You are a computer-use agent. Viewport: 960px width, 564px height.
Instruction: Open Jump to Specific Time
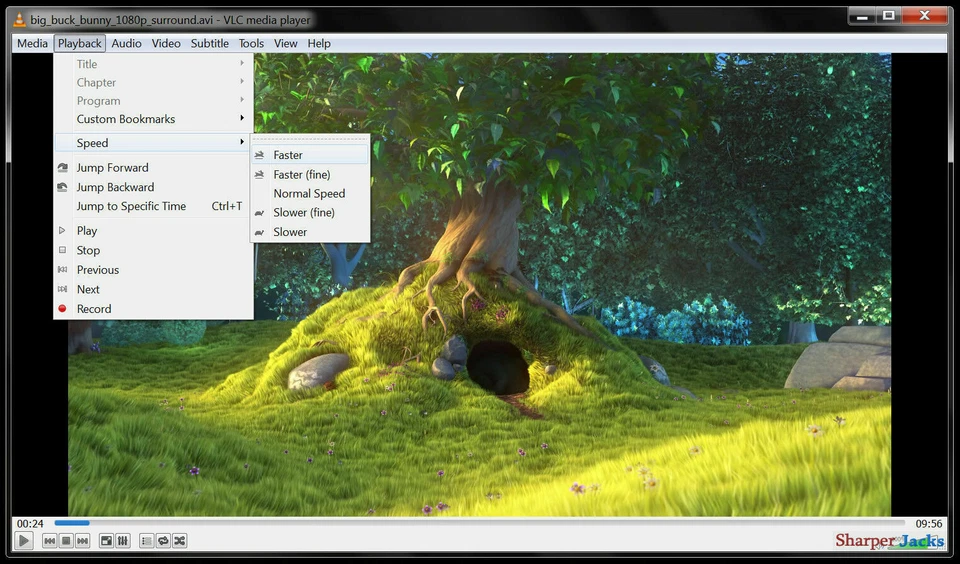point(154,206)
